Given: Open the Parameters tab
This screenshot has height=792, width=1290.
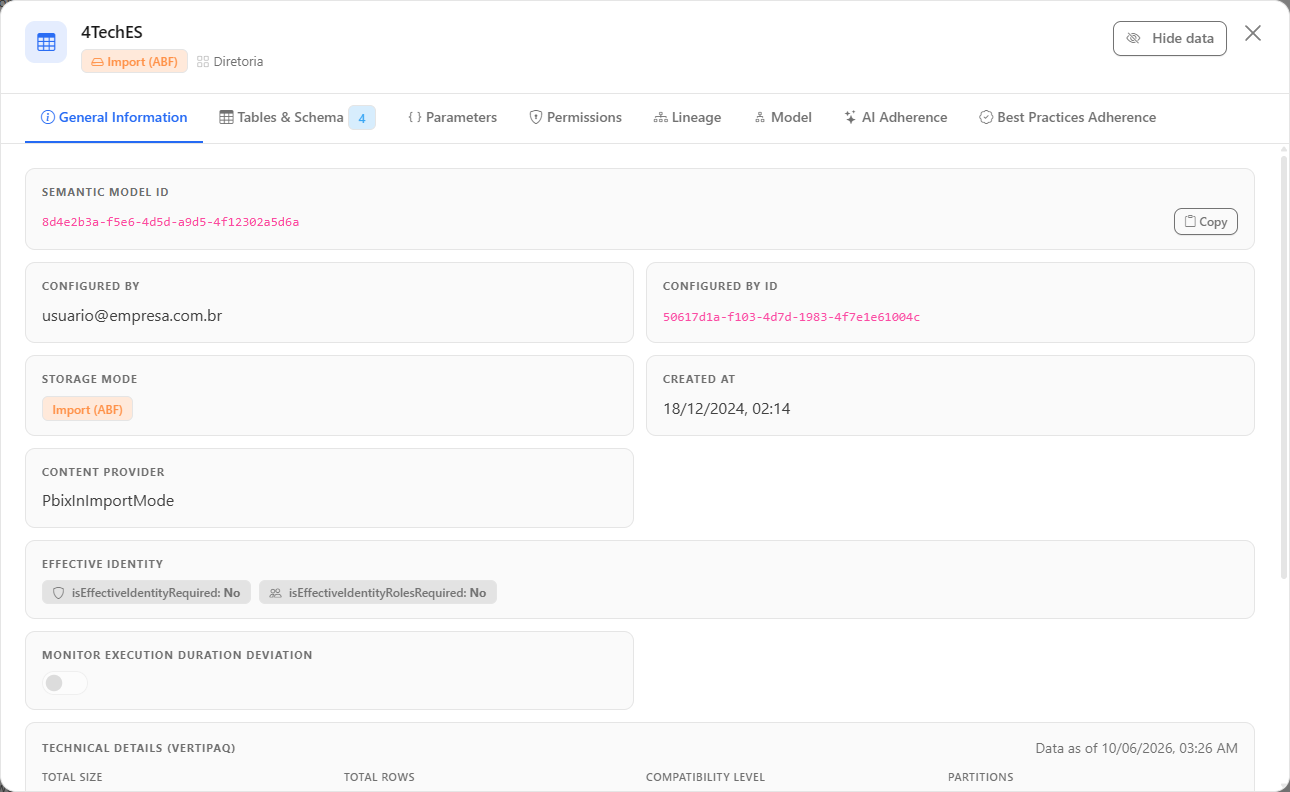Looking at the screenshot, I should (x=452, y=117).
